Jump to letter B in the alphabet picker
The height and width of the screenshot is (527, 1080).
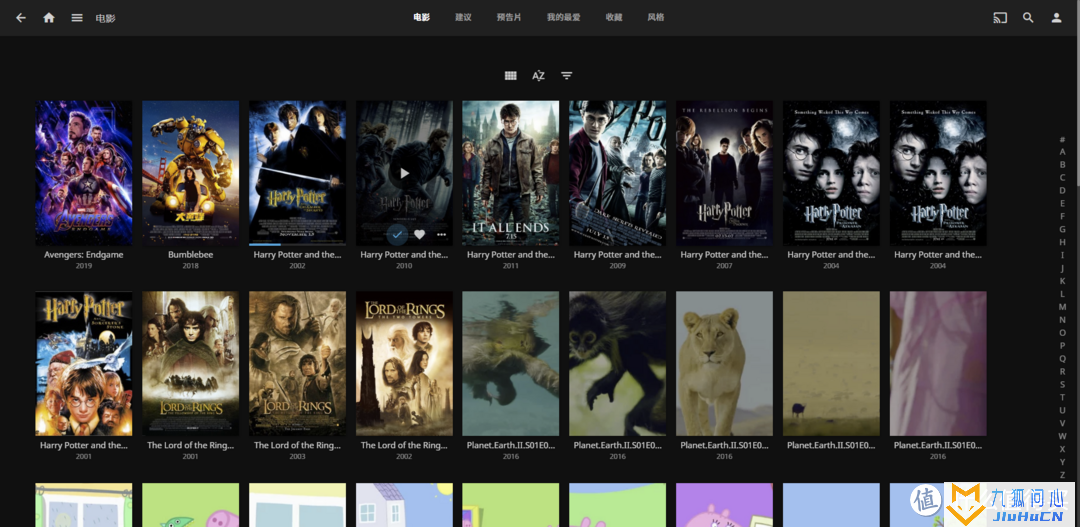tap(1063, 165)
